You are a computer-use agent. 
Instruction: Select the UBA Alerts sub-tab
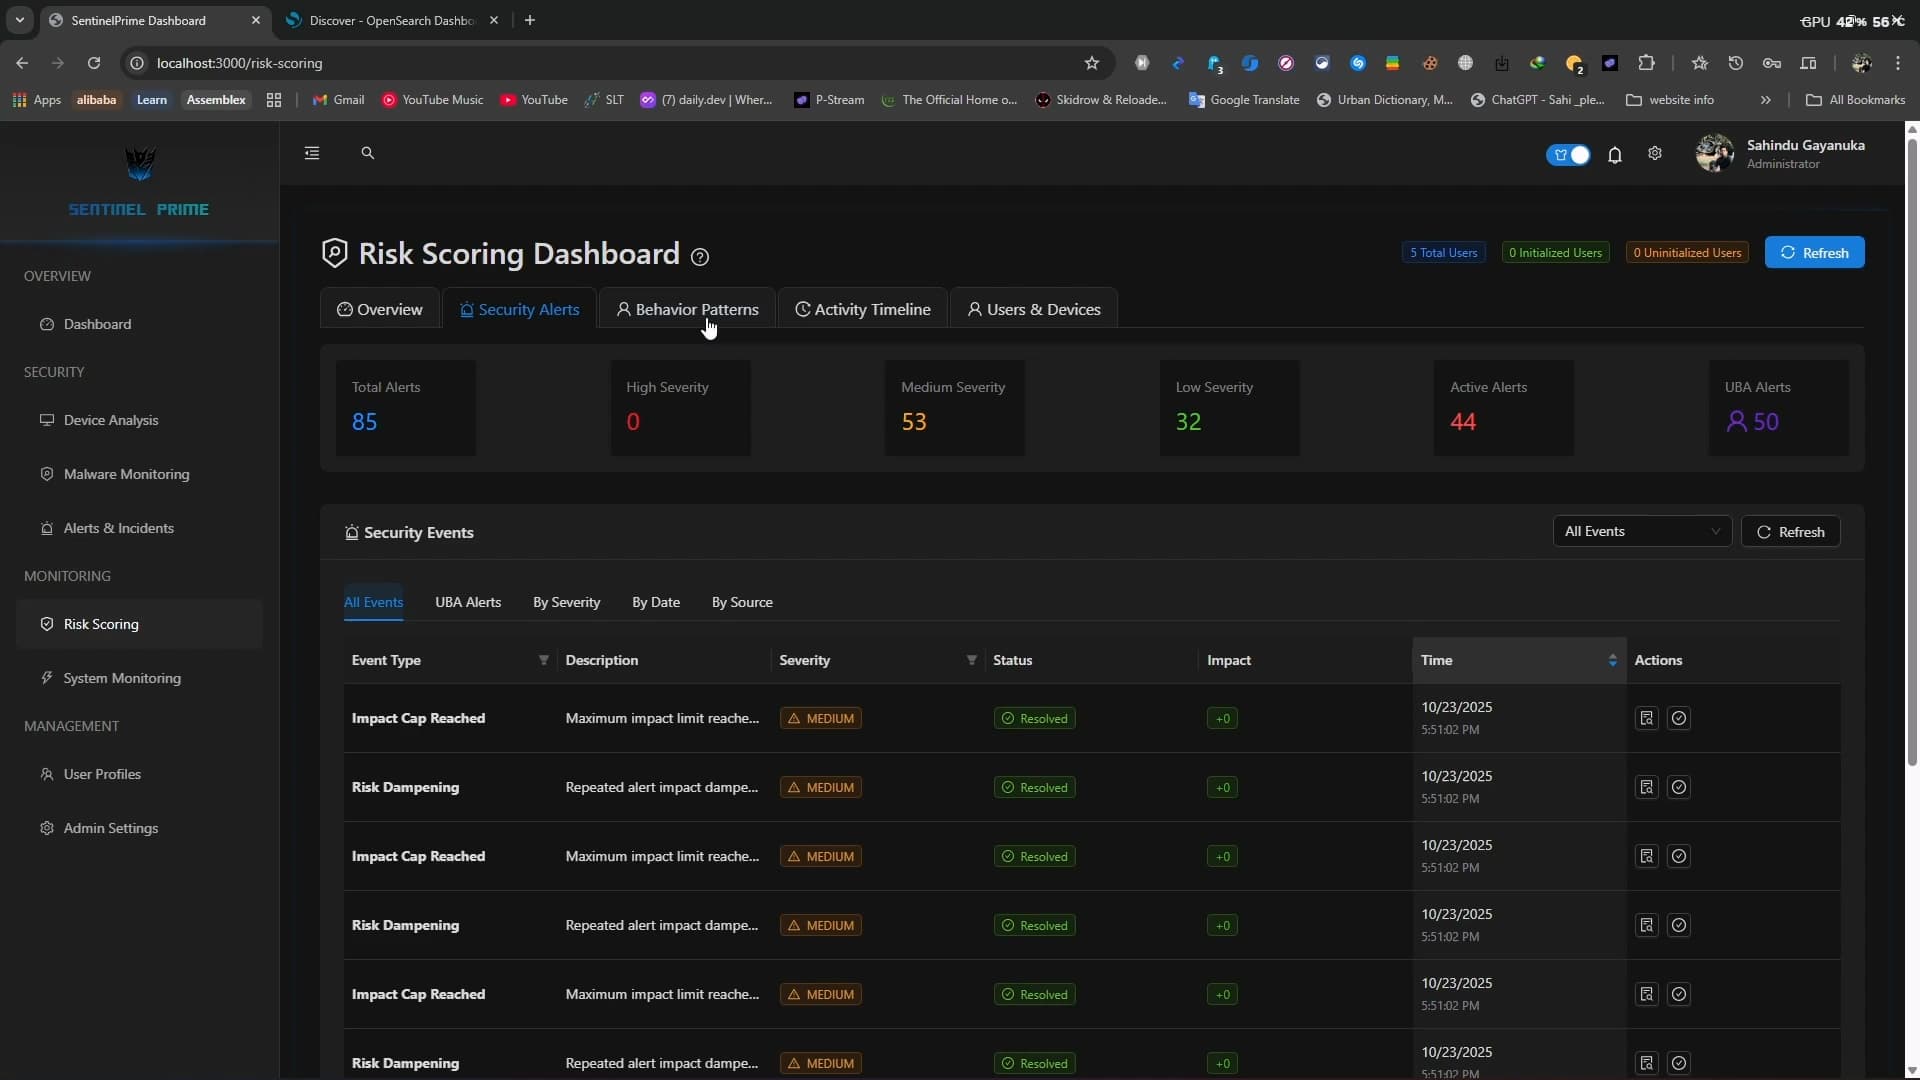coord(467,602)
